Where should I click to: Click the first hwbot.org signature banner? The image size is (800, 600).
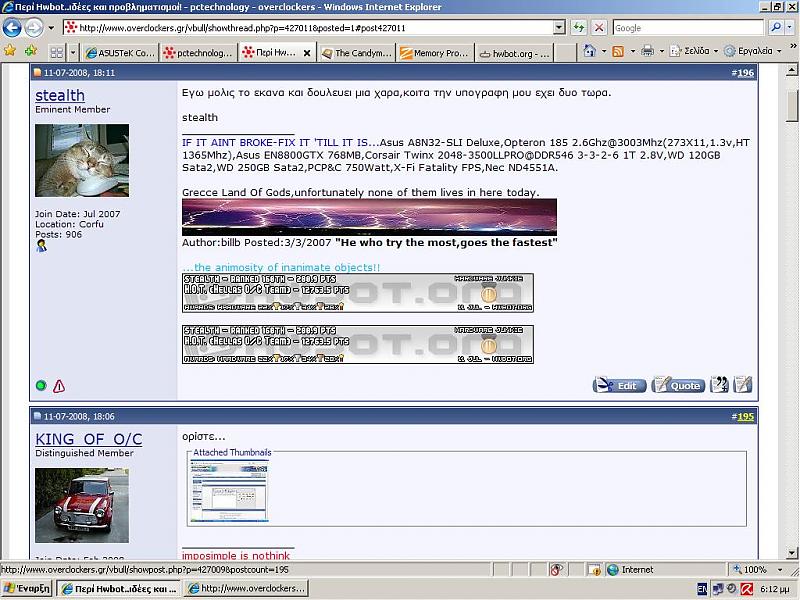tap(358, 293)
